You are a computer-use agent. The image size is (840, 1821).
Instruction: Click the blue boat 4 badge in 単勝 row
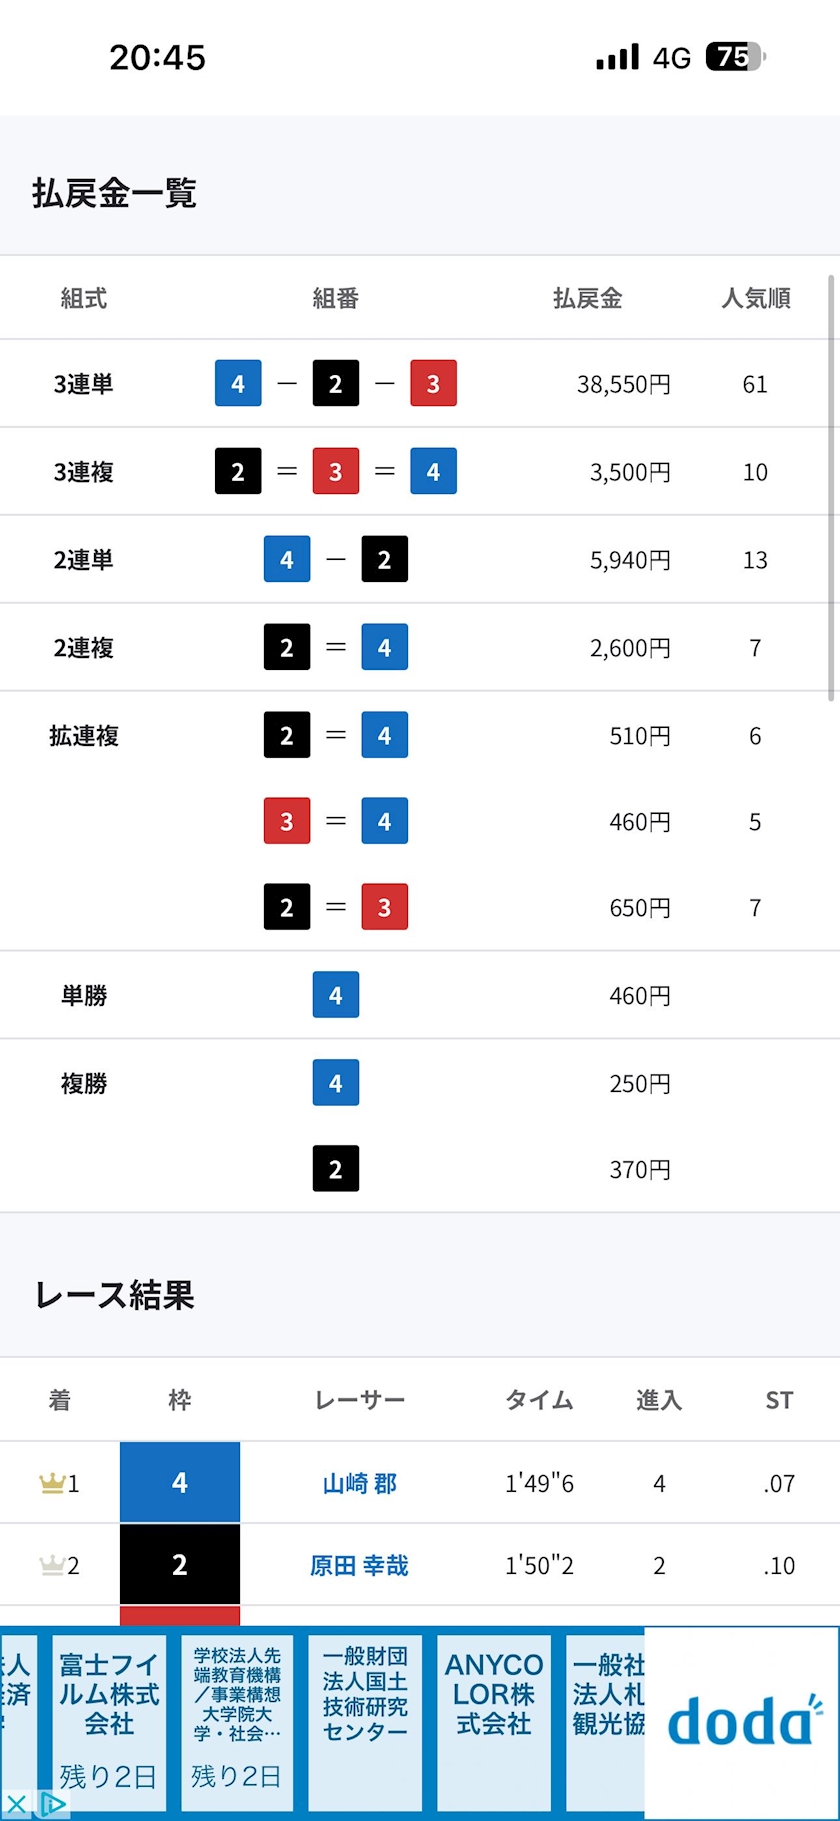[x=336, y=995]
